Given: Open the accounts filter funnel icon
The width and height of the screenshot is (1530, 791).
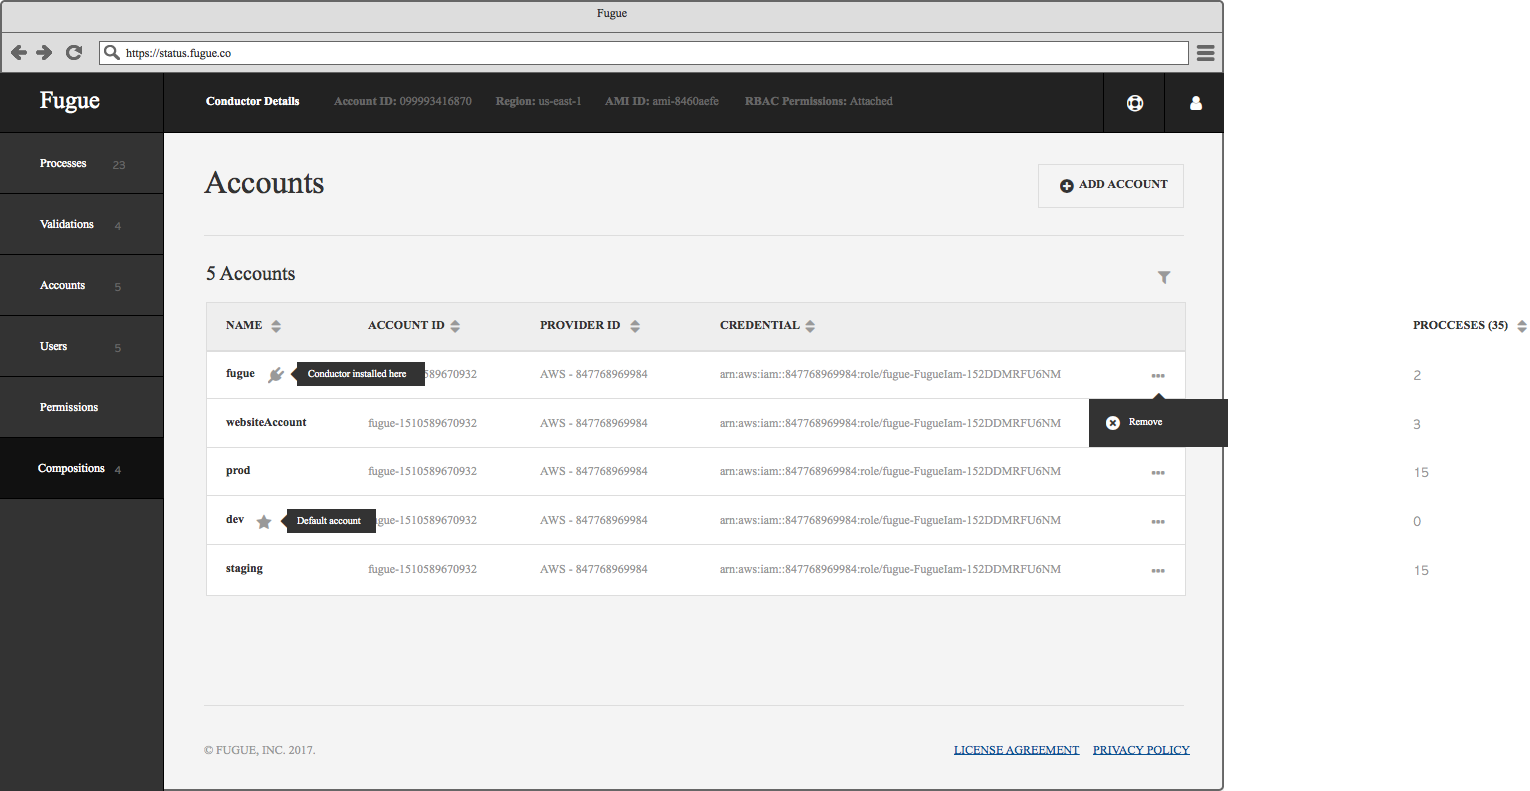Looking at the screenshot, I should [1164, 277].
